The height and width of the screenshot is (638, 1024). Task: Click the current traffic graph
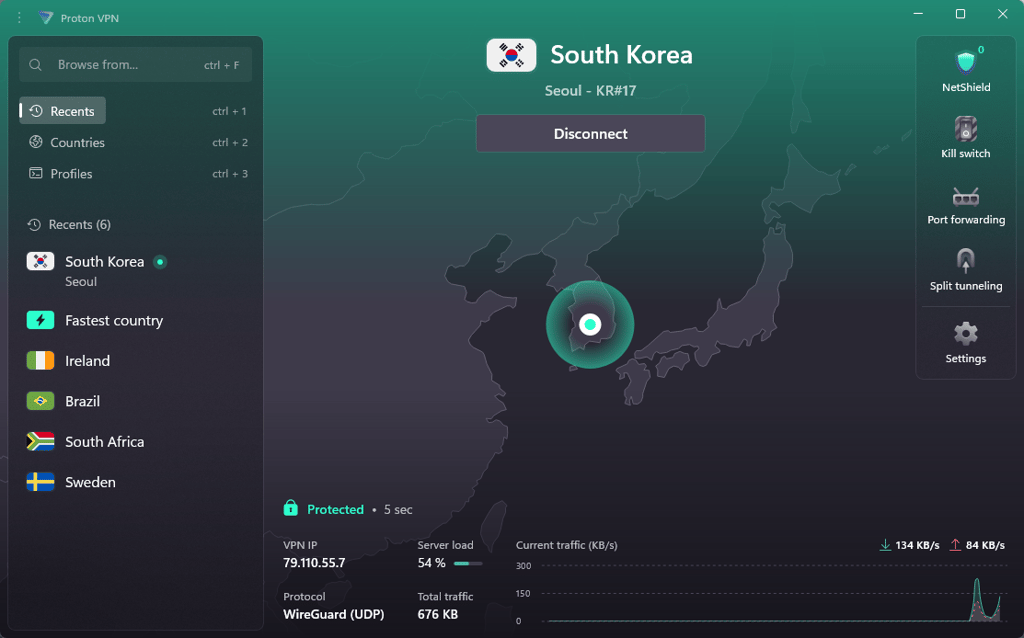click(x=774, y=593)
